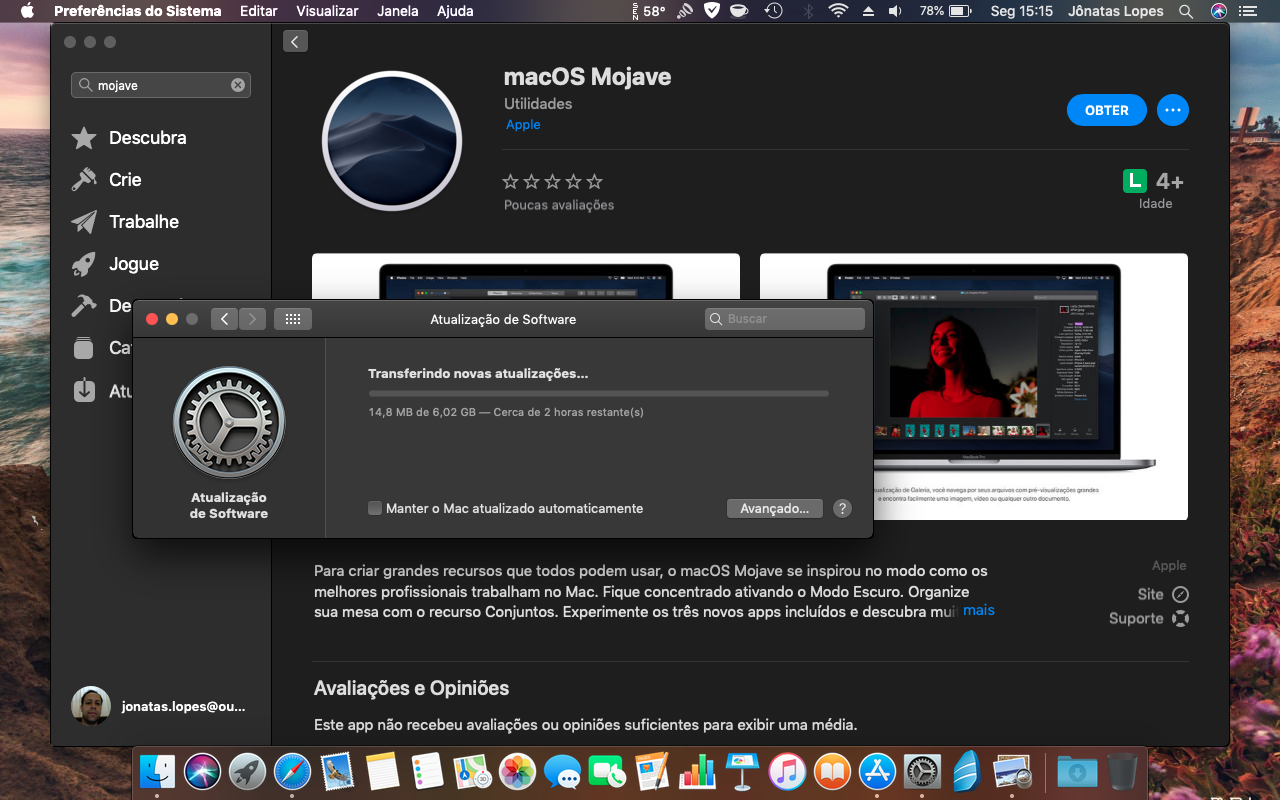Open the Visualizar menu
Image resolution: width=1280 pixels, height=800 pixels.
coord(328,11)
